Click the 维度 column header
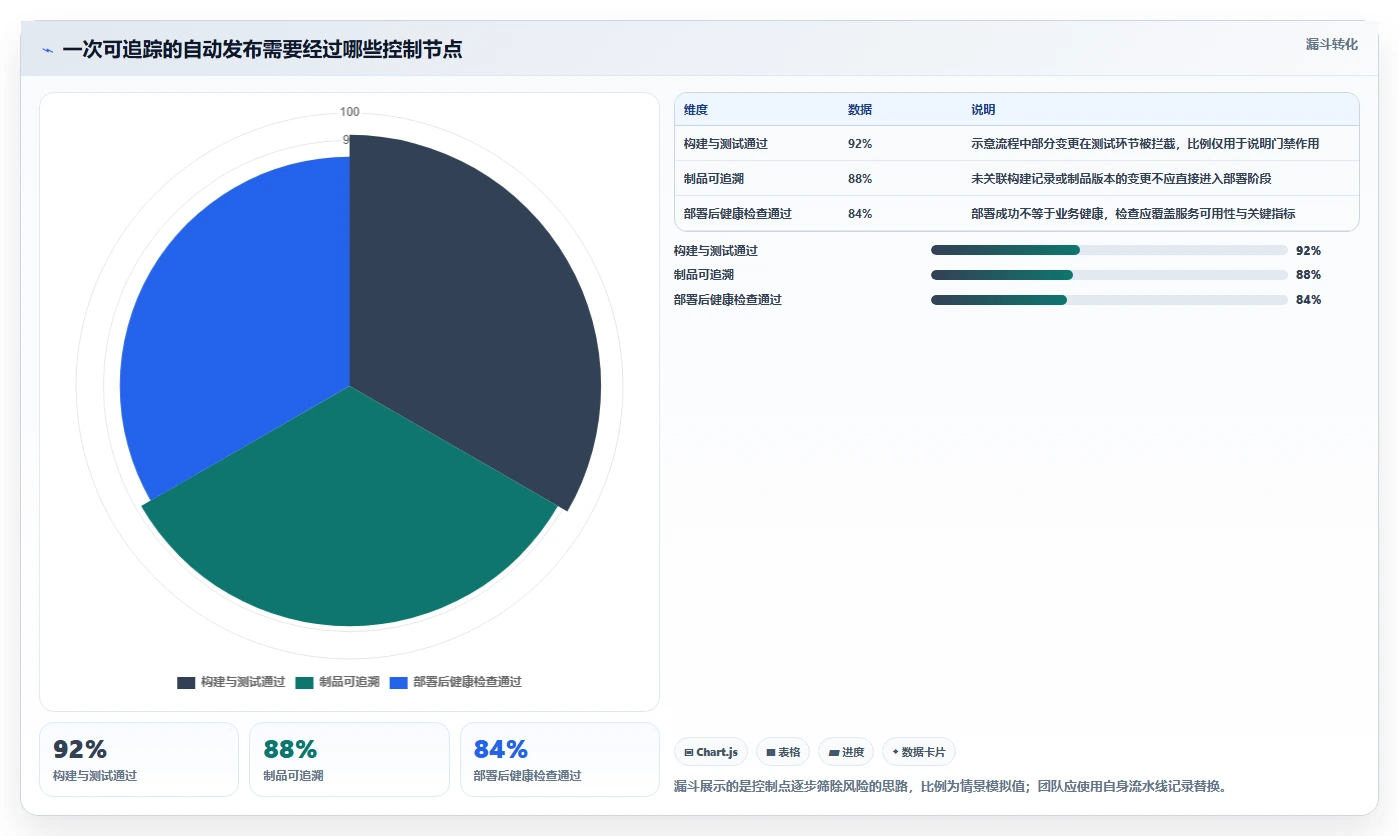The image size is (1399, 836). (696, 110)
